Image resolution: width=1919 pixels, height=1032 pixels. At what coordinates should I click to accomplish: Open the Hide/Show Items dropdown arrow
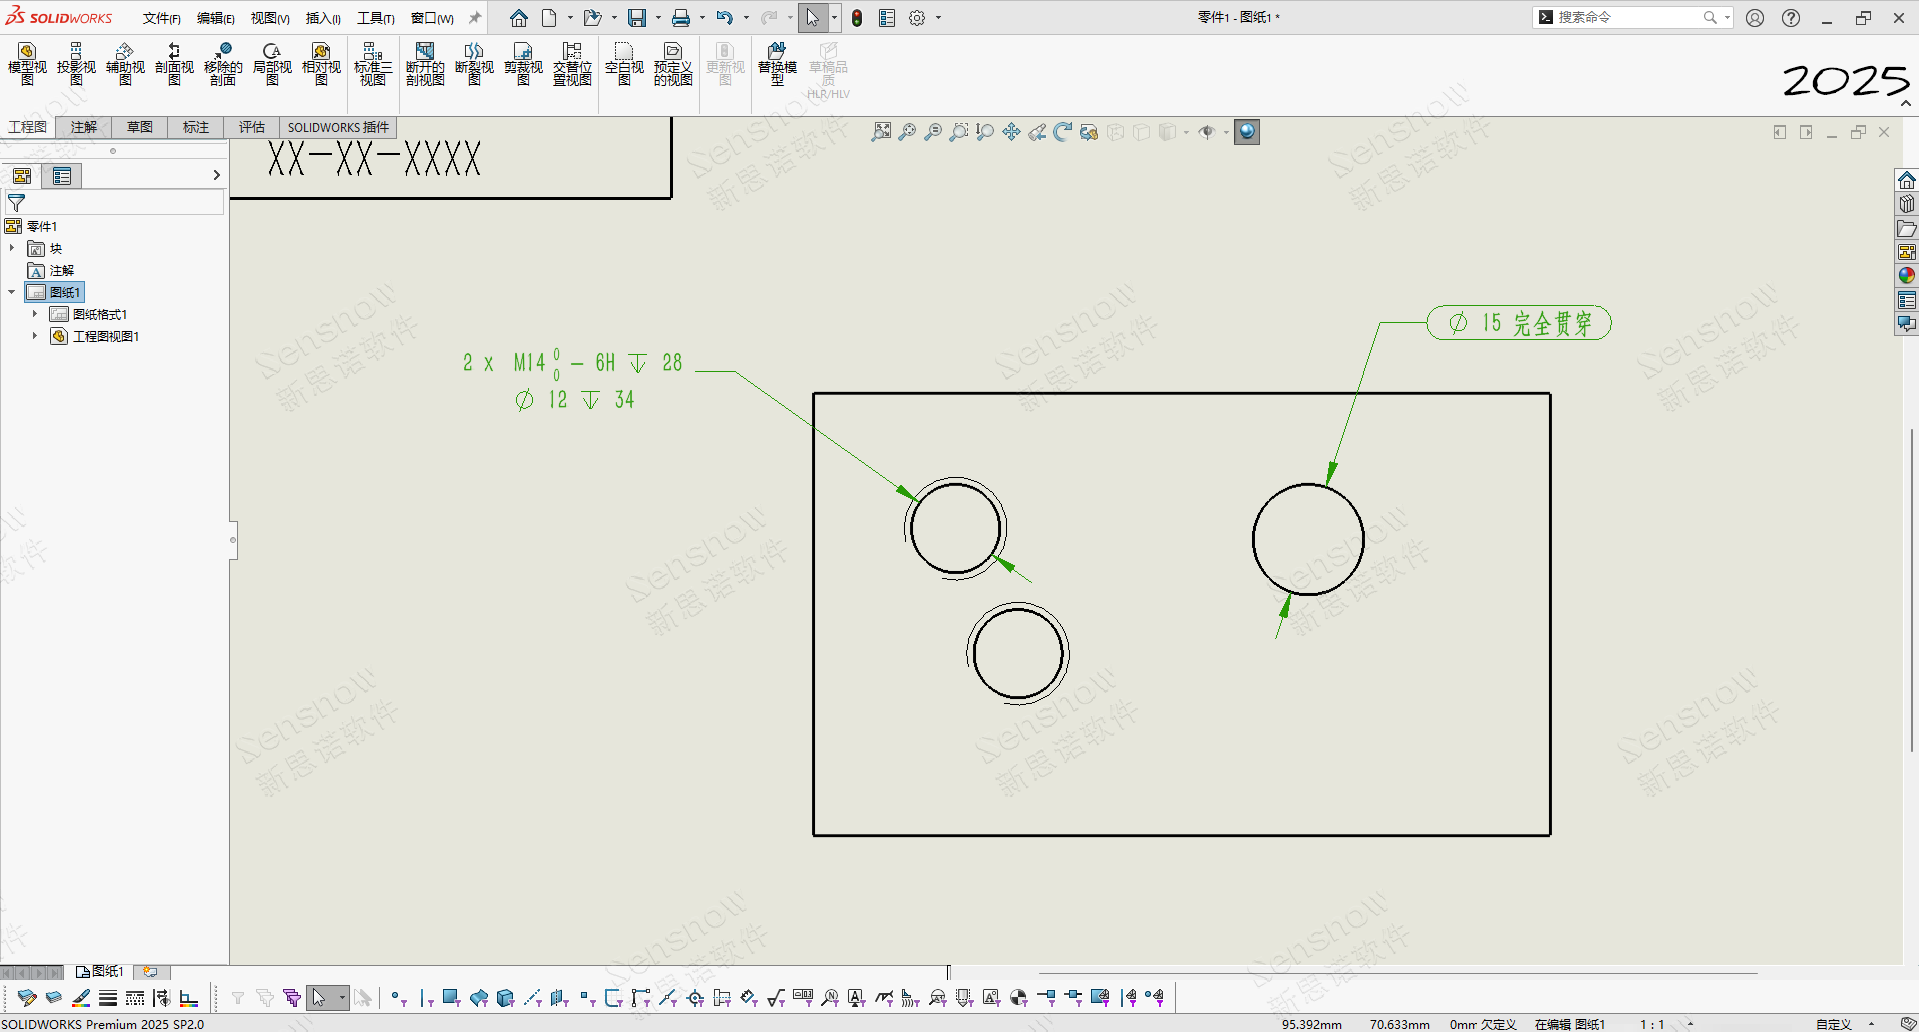pyautogui.click(x=1226, y=132)
